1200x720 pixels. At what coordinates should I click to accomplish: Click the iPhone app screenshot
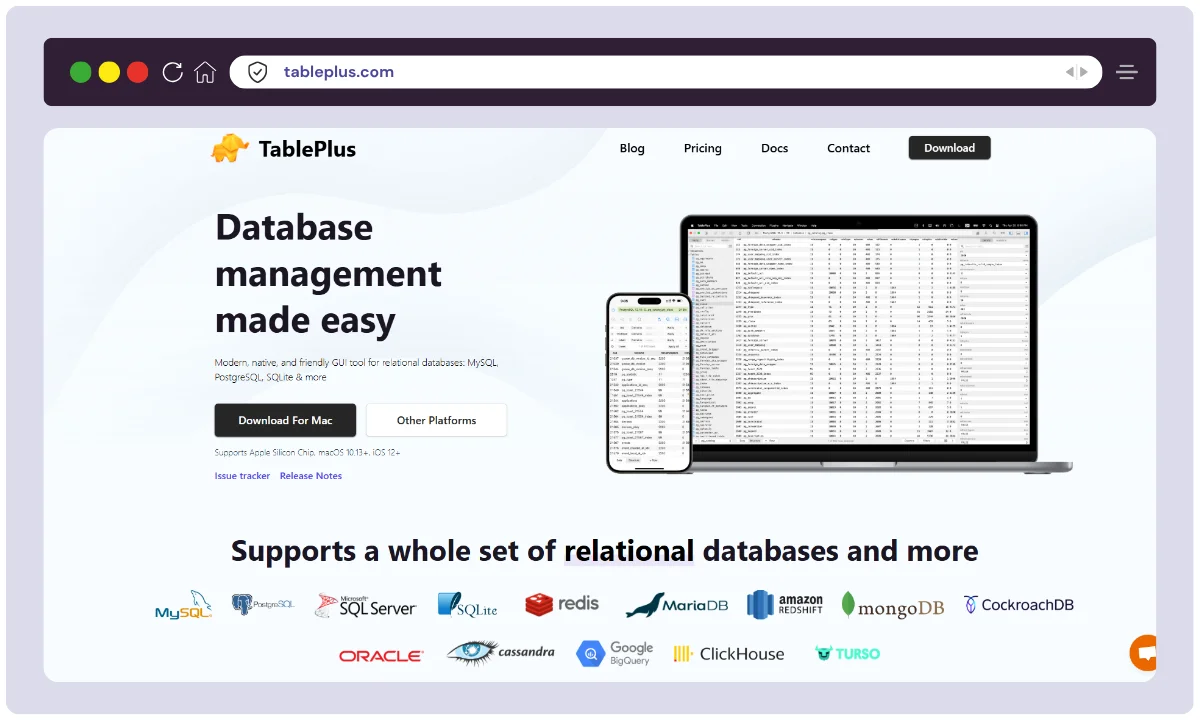coord(650,382)
